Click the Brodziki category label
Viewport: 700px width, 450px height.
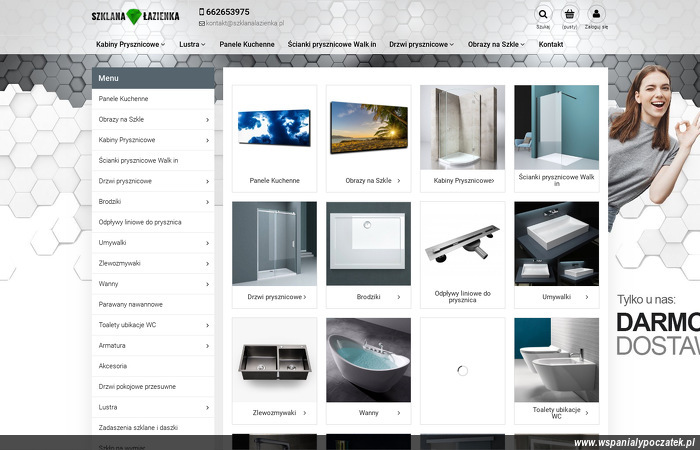click(368, 297)
